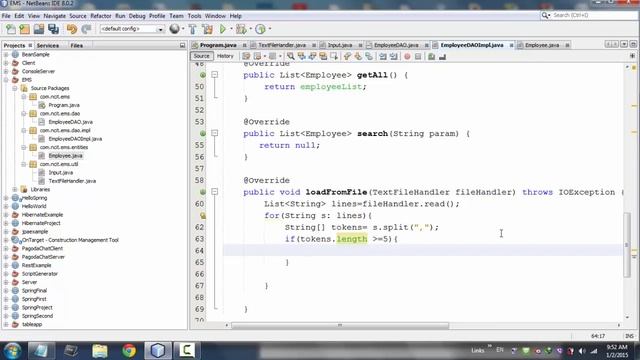Image resolution: width=640 pixels, height=360 pixels.
Task: Switch to the TextFileHandler.java tab
Action: coord(282,45)
